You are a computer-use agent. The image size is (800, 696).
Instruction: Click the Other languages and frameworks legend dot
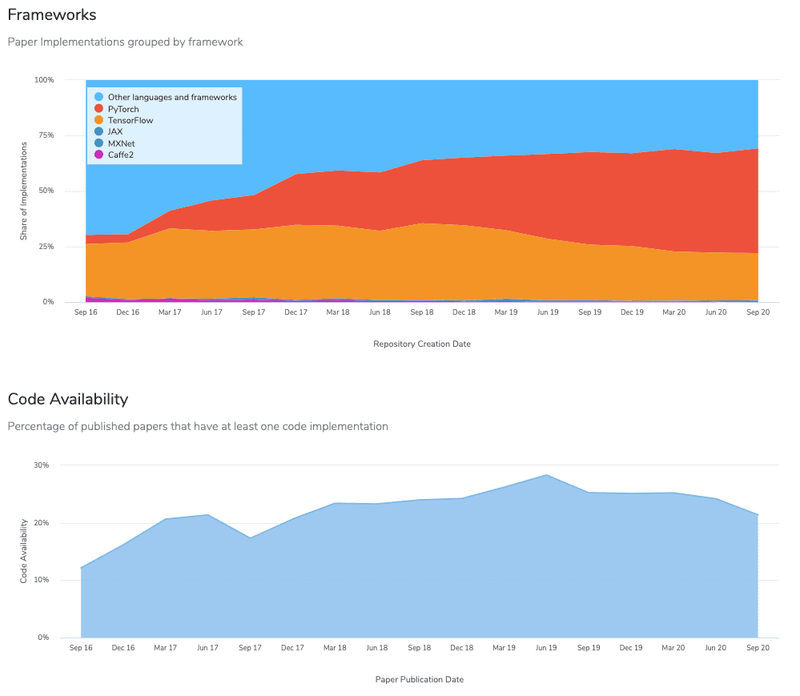pyautogui.click(x=98, y=97)
